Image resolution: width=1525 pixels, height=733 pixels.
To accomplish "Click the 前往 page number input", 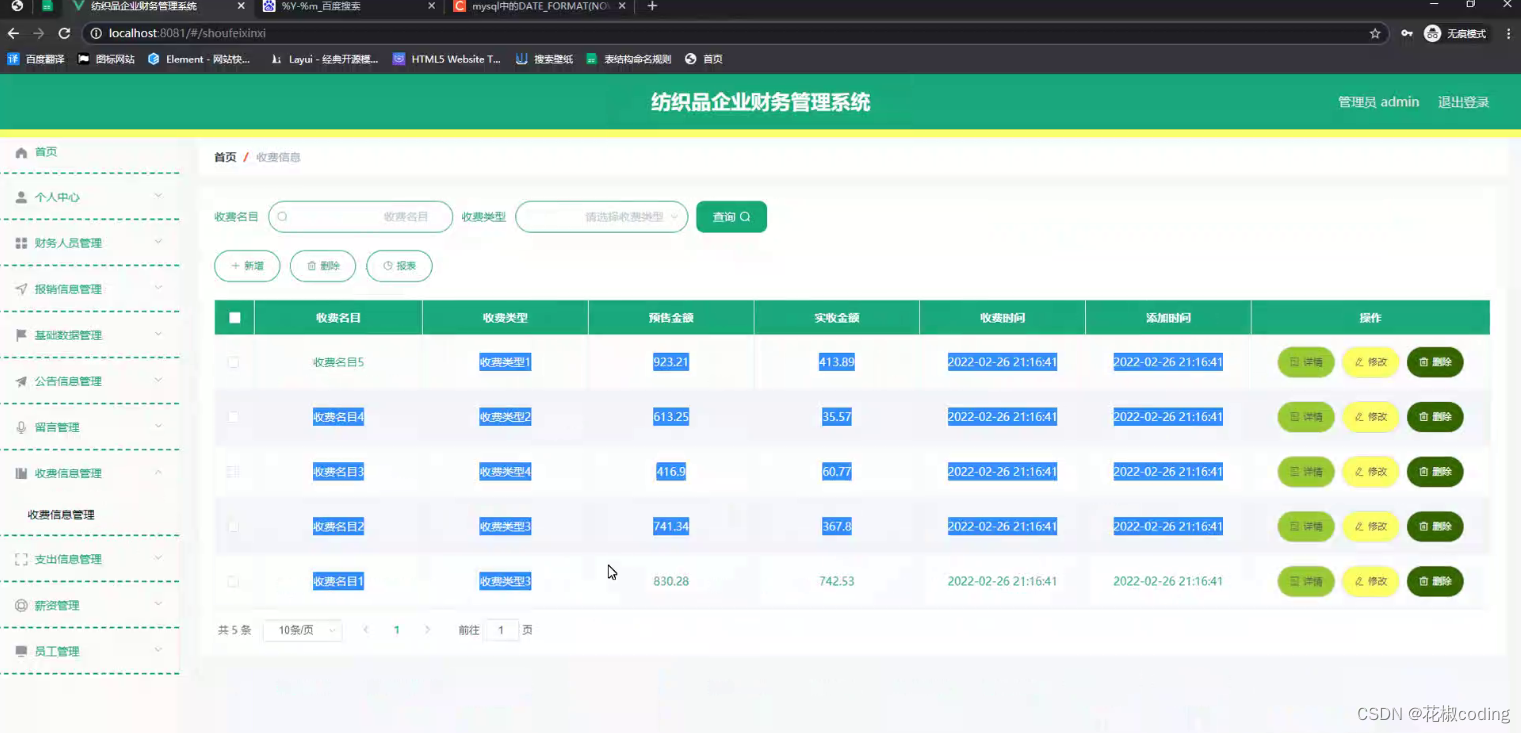I will click(x=501, y=630).
